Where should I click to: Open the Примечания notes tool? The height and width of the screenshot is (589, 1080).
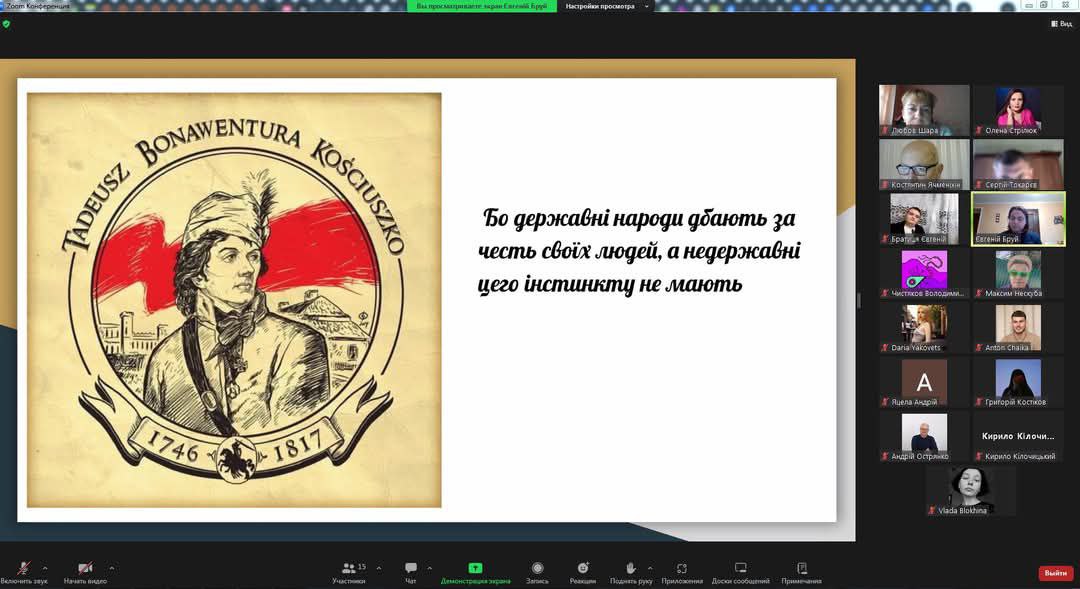[x=801, y=572]
